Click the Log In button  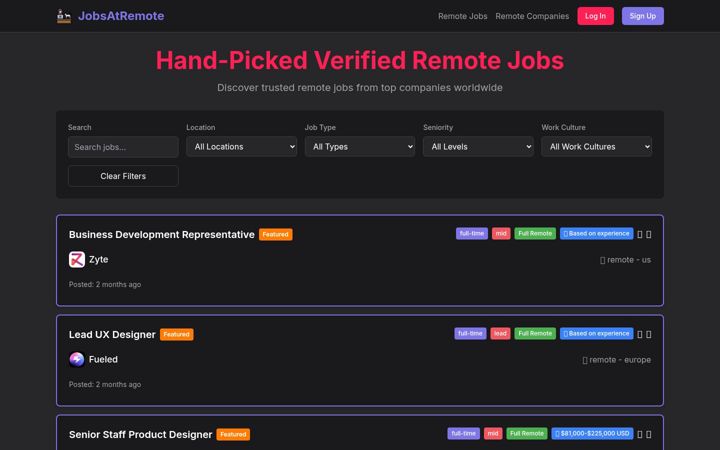[x=596, y=16]
